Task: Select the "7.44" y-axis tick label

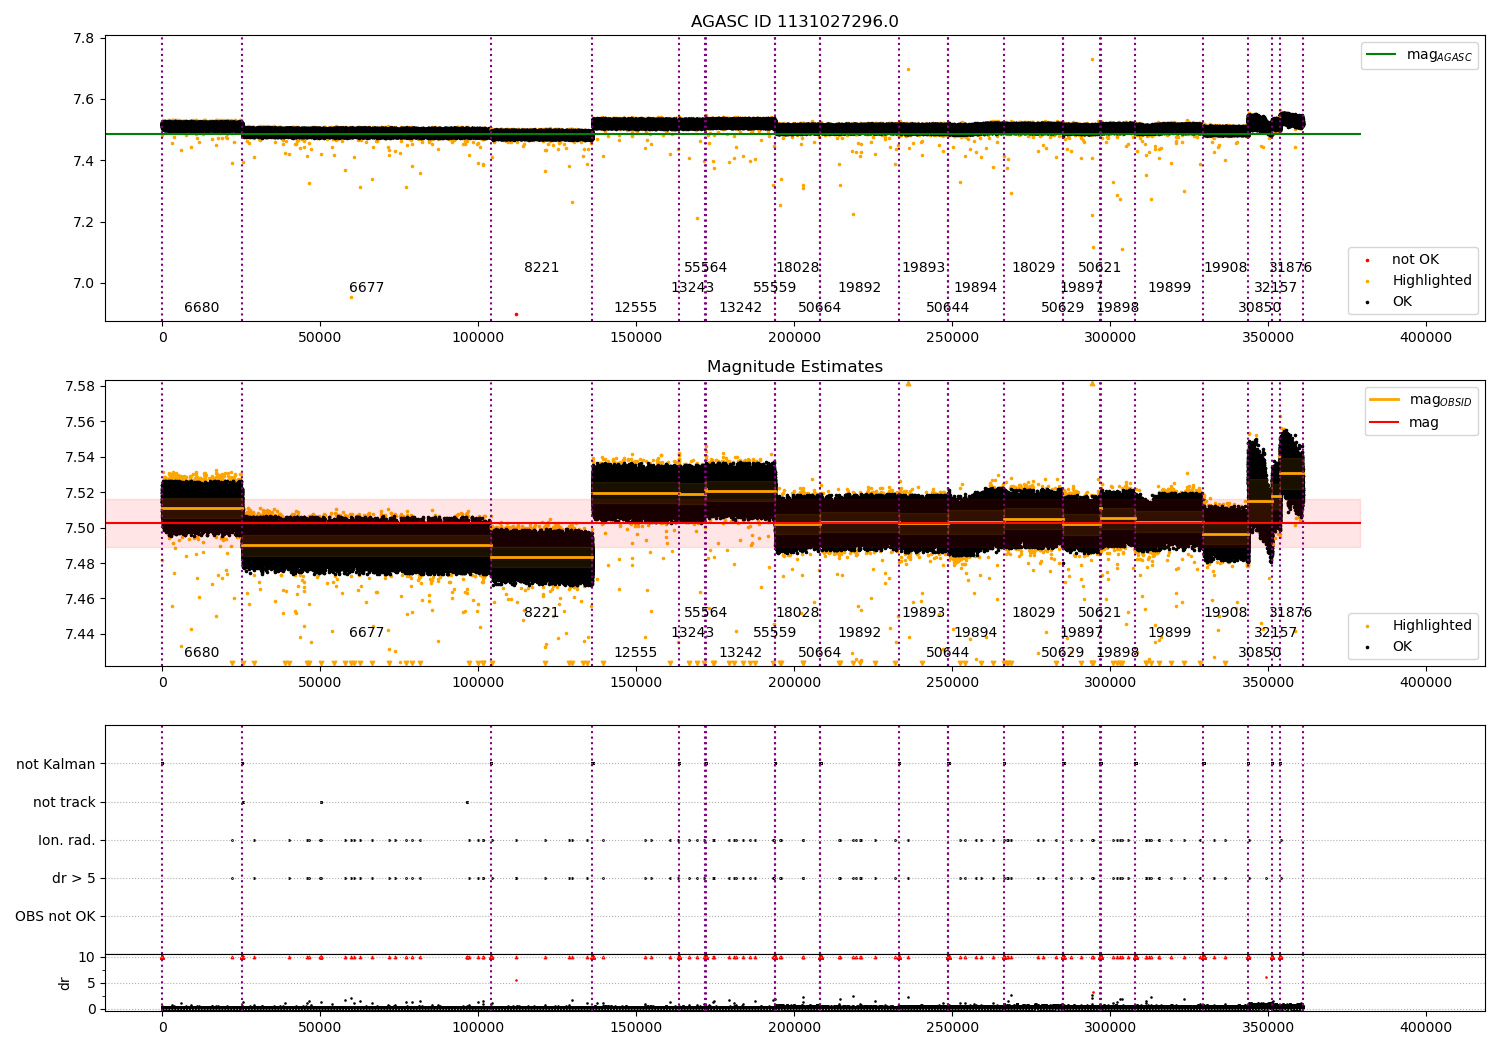Action: [x=80, y=634]
